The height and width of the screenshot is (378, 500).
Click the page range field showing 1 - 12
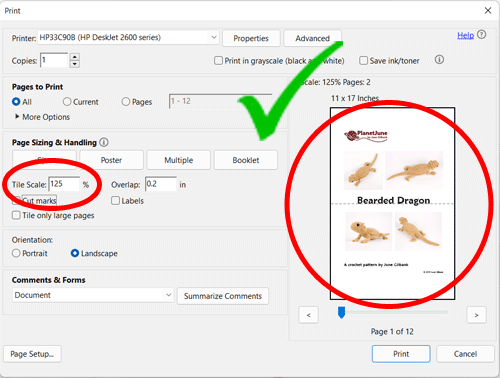tap(220, 101)
